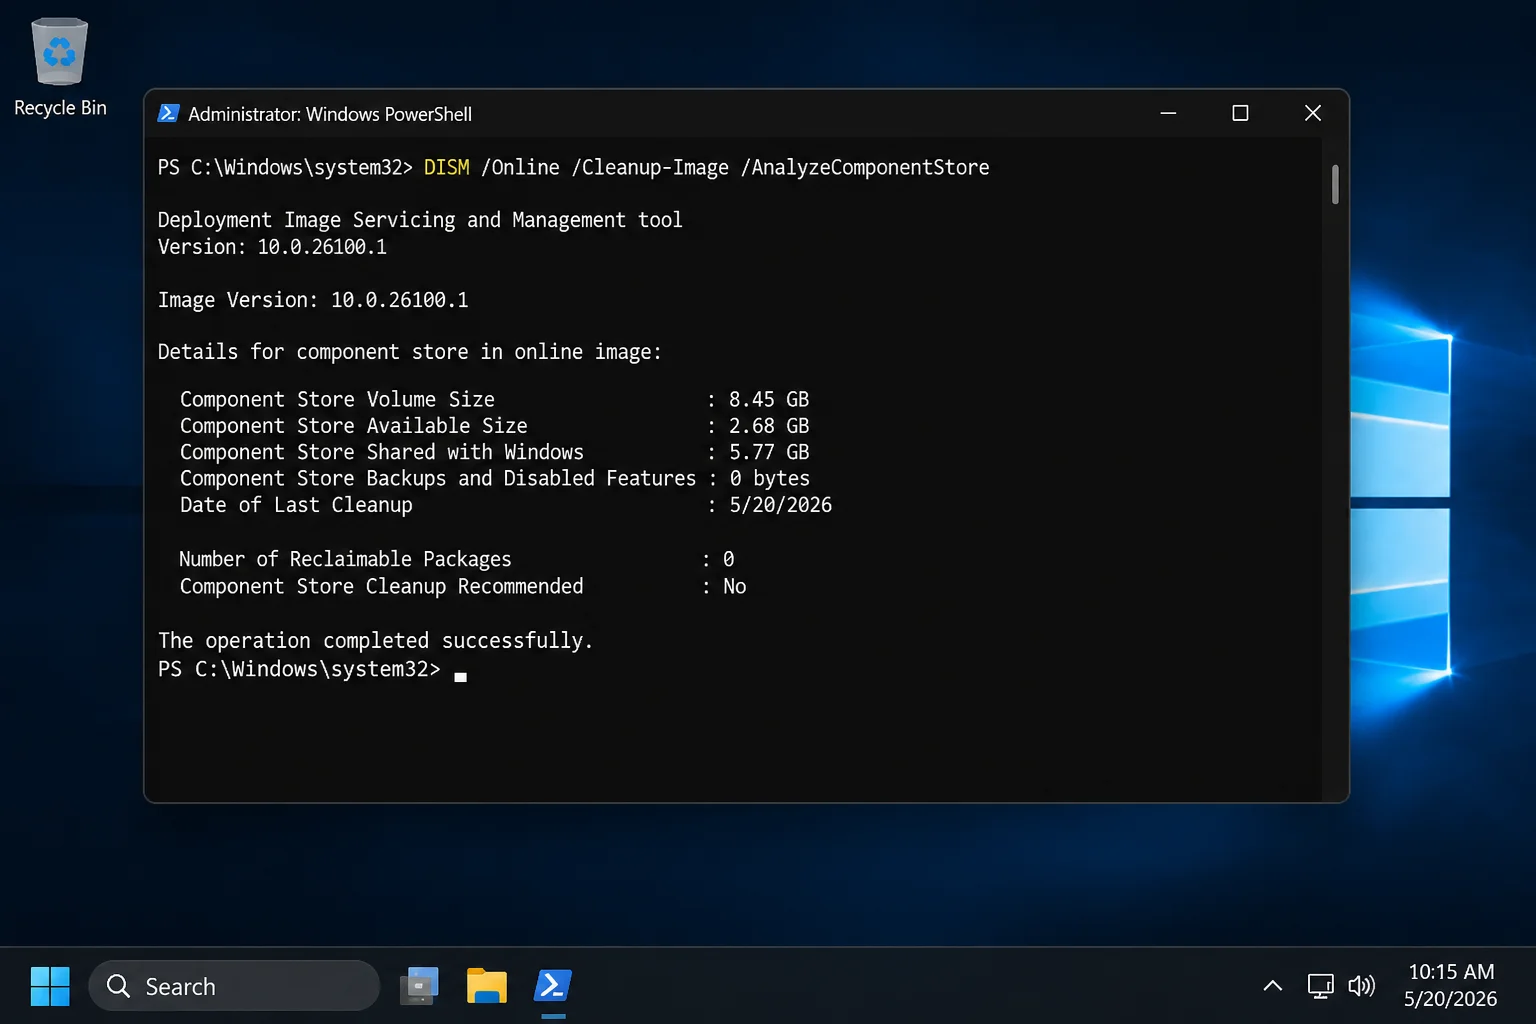Click the 'Administrator: Windows PowerShell' title text
This screenshot has height=1024, width=1536.
point(330,114)
